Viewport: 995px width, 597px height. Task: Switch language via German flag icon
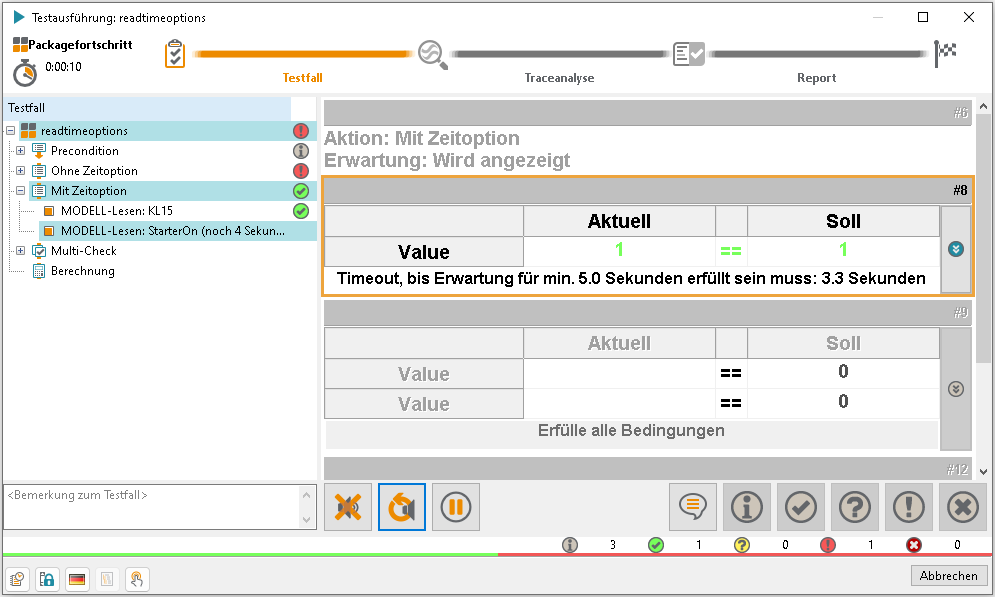[77, 579]
